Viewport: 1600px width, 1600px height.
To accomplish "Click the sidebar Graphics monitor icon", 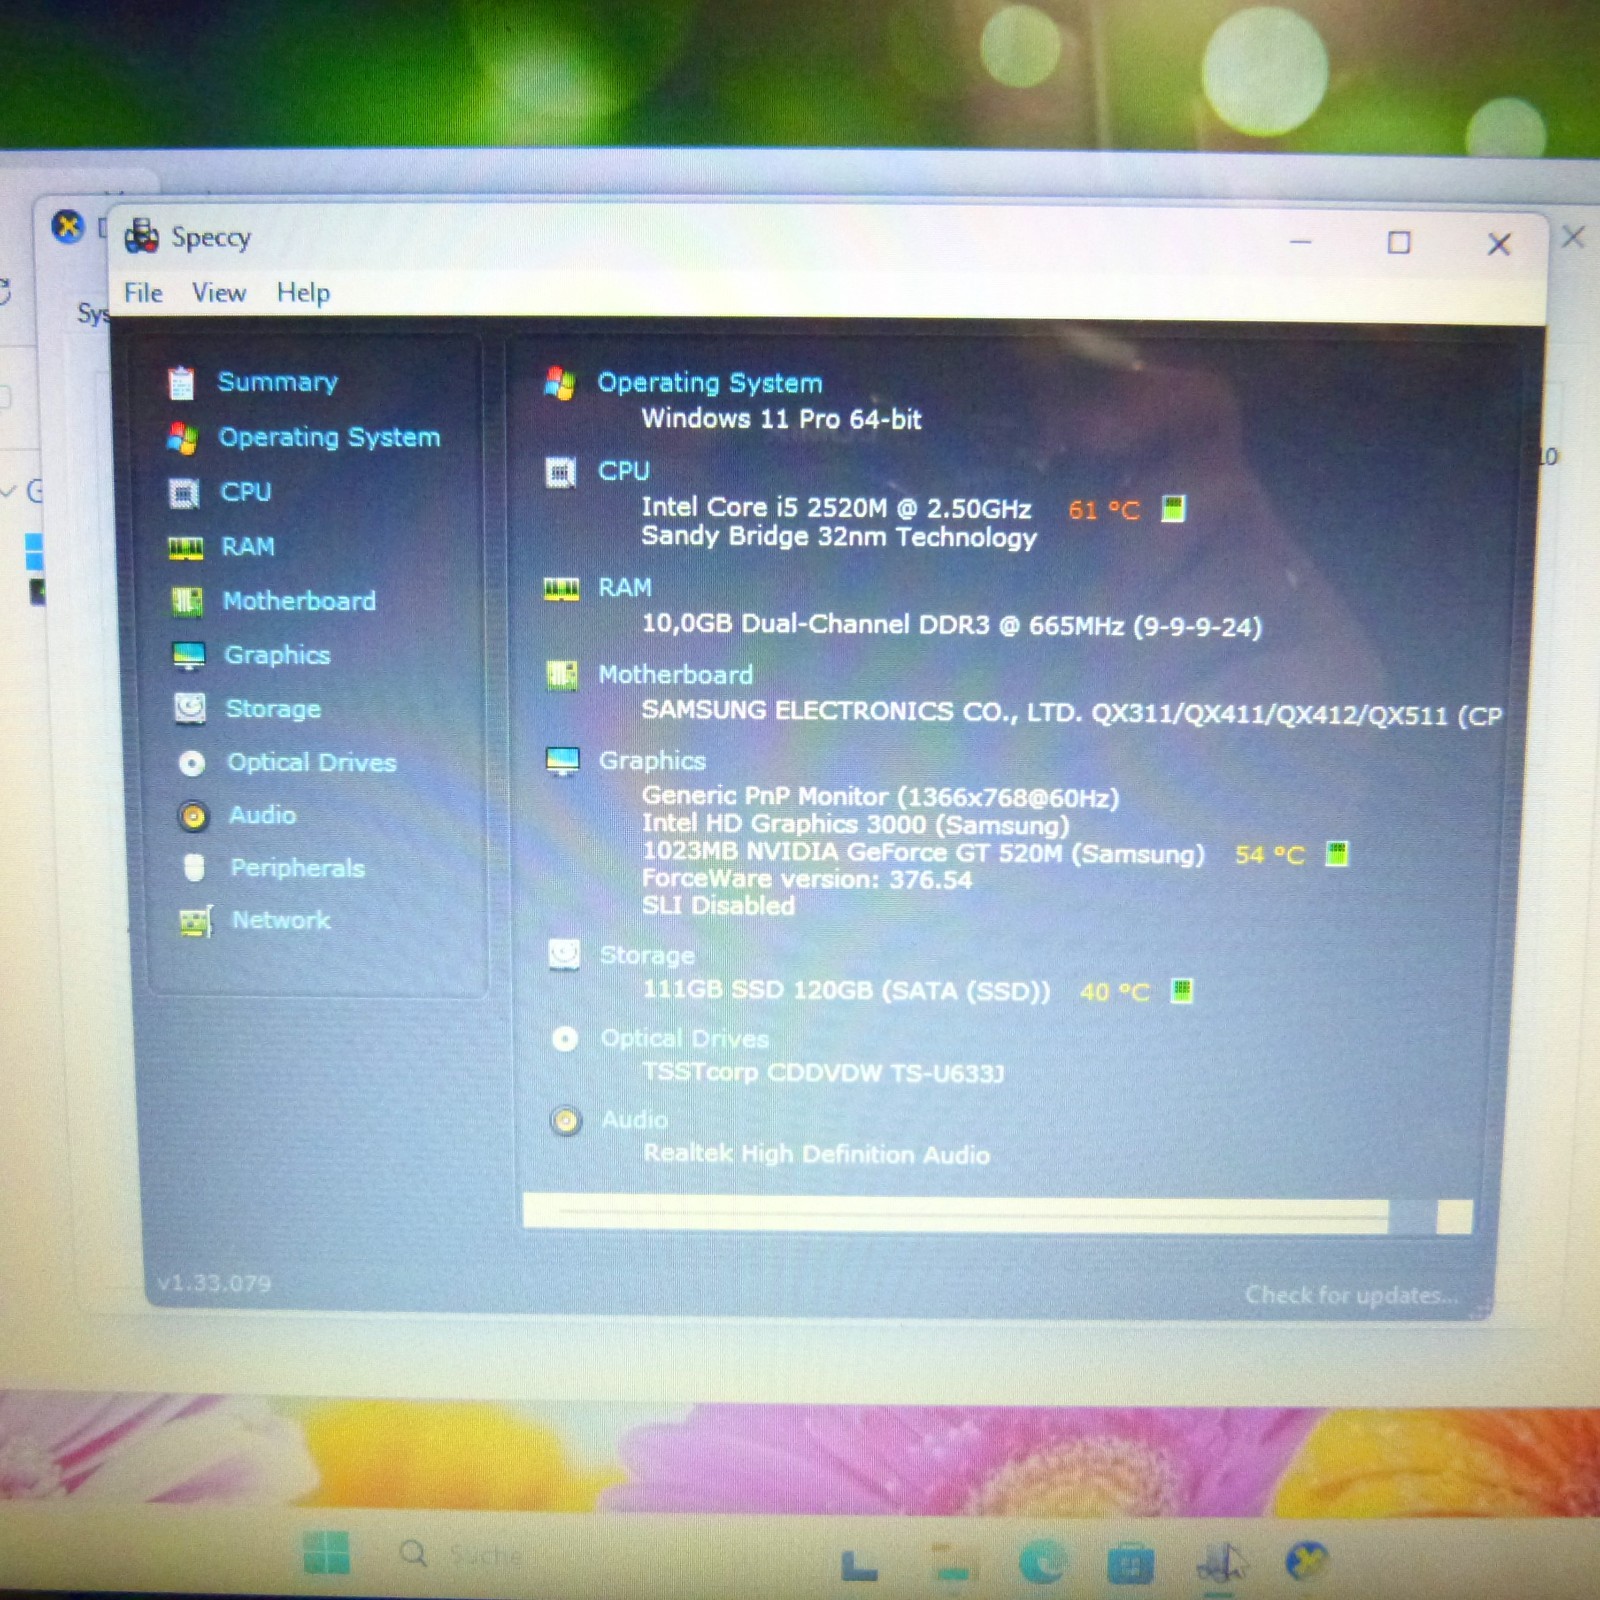I will [188, 655].
